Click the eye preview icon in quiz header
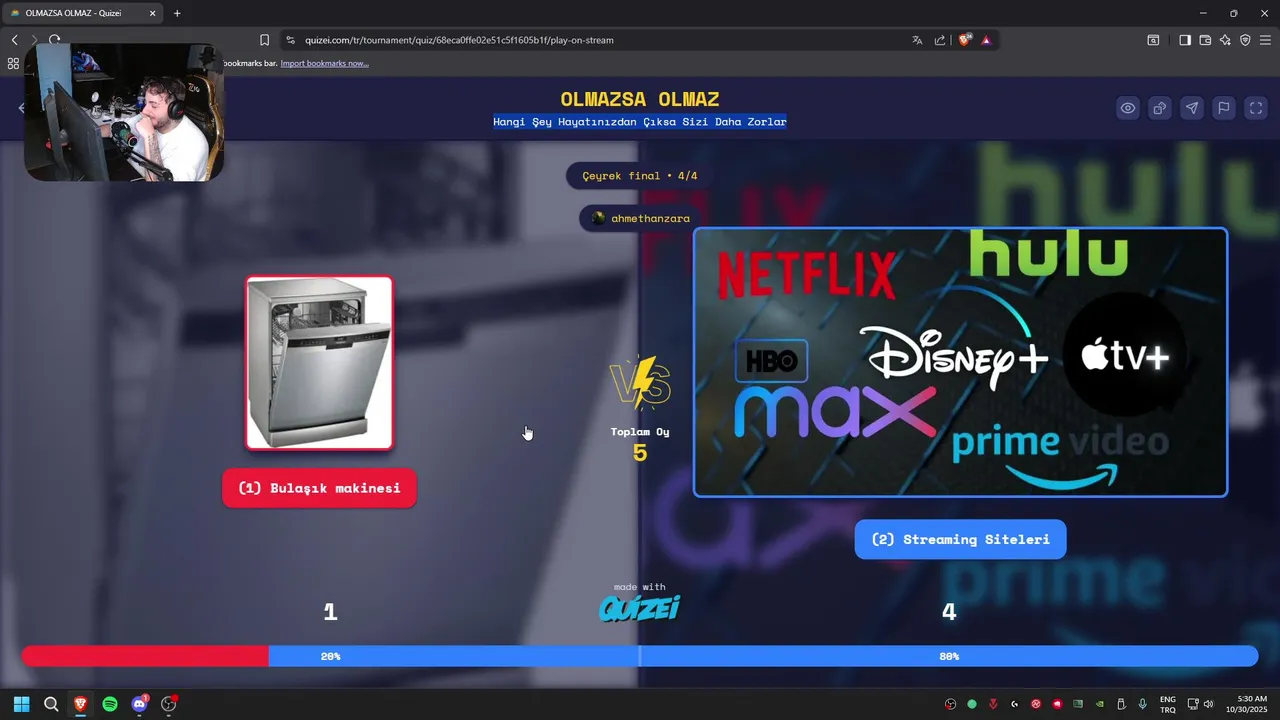Image resolution: width=1280 pixels, height=720 pixels. tap(1128, 108)
